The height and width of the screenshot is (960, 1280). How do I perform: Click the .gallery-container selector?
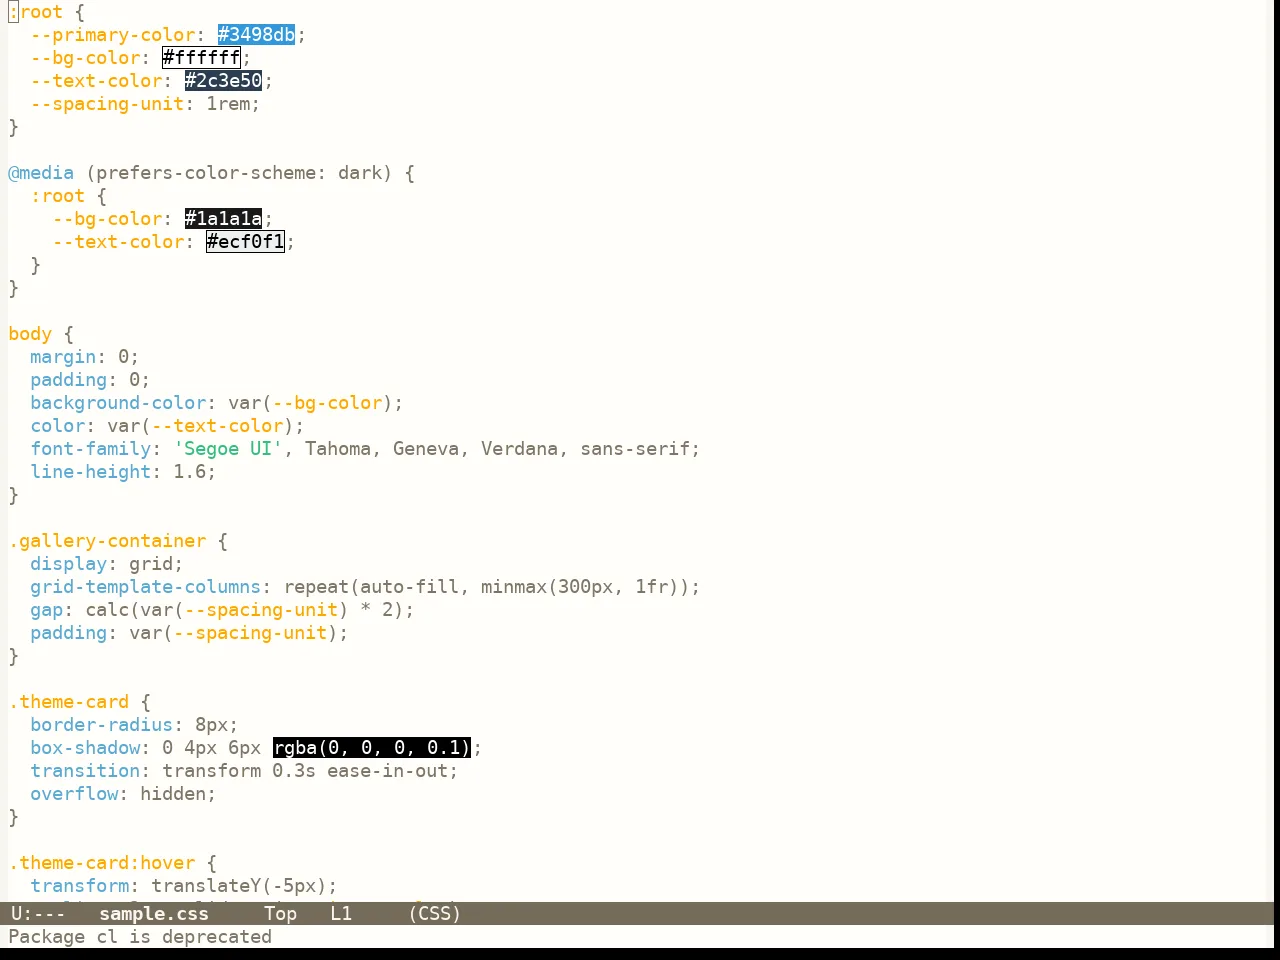coord(107,541)
